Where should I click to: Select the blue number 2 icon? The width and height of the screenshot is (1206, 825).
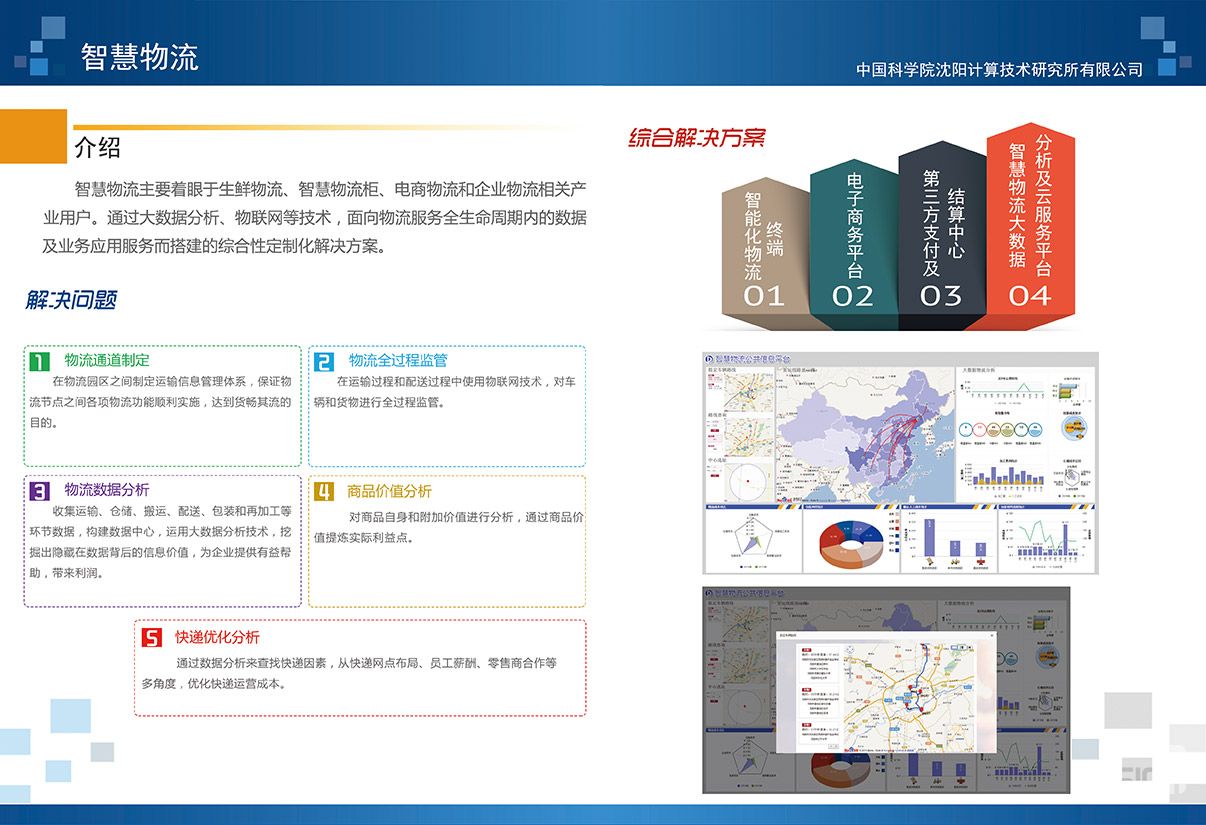coord(323,361)
